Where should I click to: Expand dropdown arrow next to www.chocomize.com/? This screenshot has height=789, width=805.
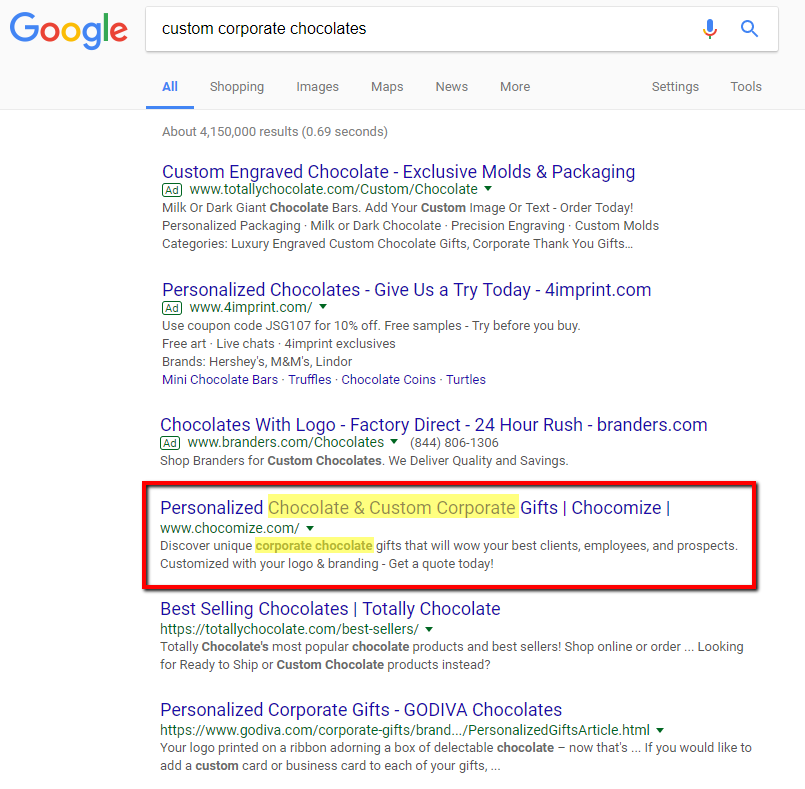pos(310,528)
